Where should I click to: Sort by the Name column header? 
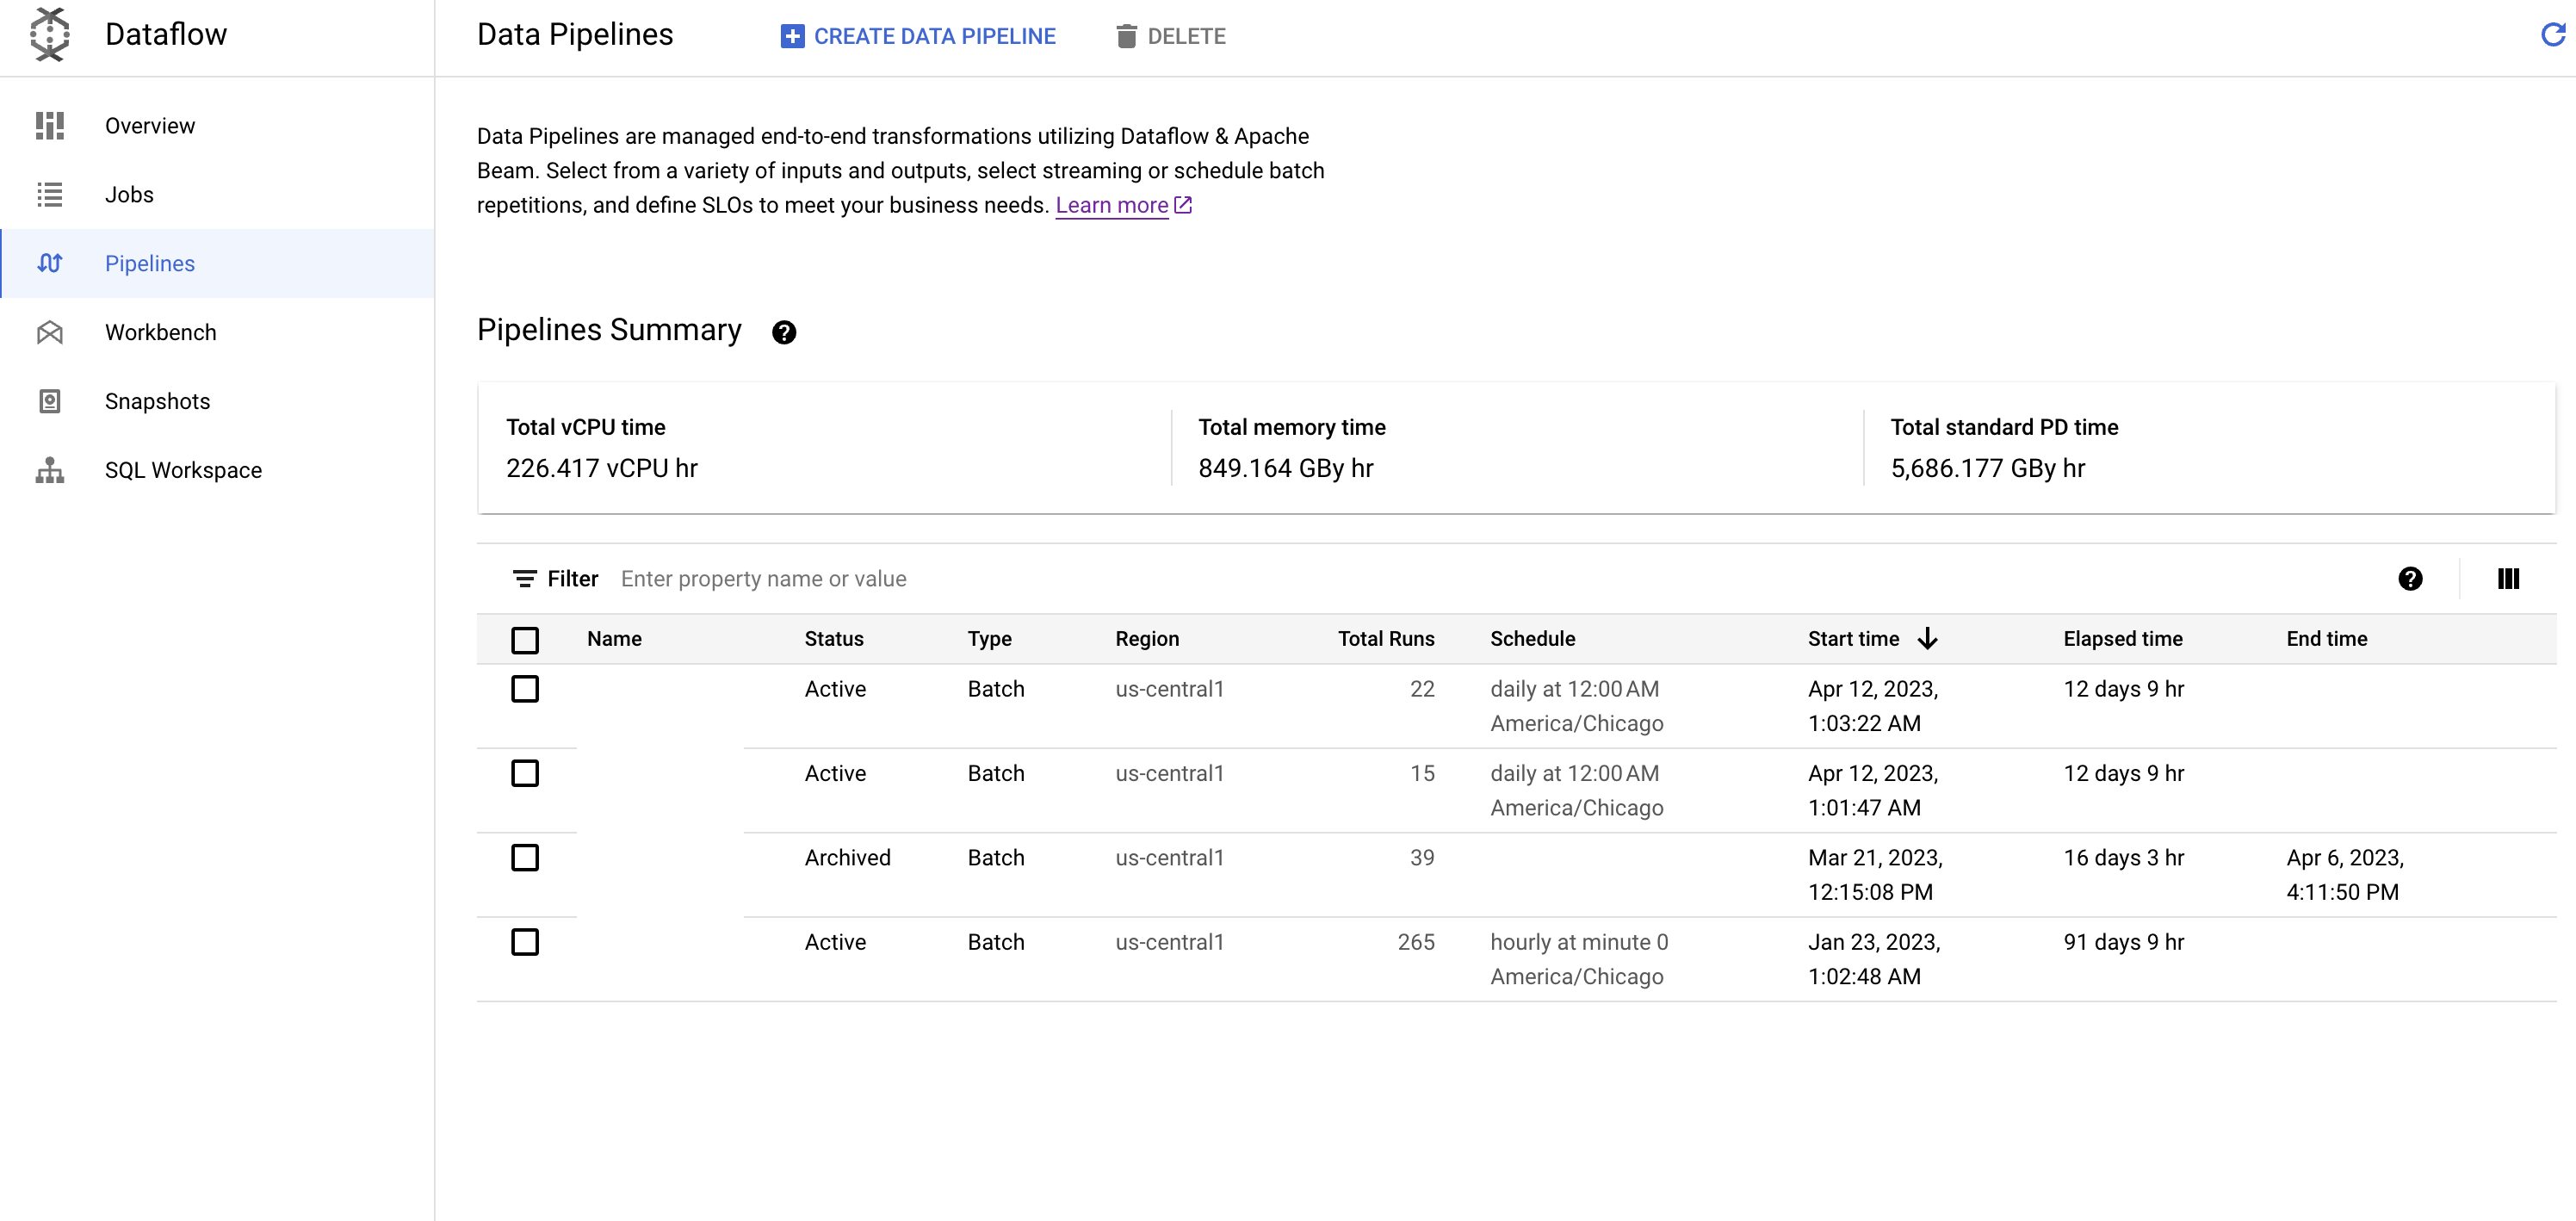(614, 639)
